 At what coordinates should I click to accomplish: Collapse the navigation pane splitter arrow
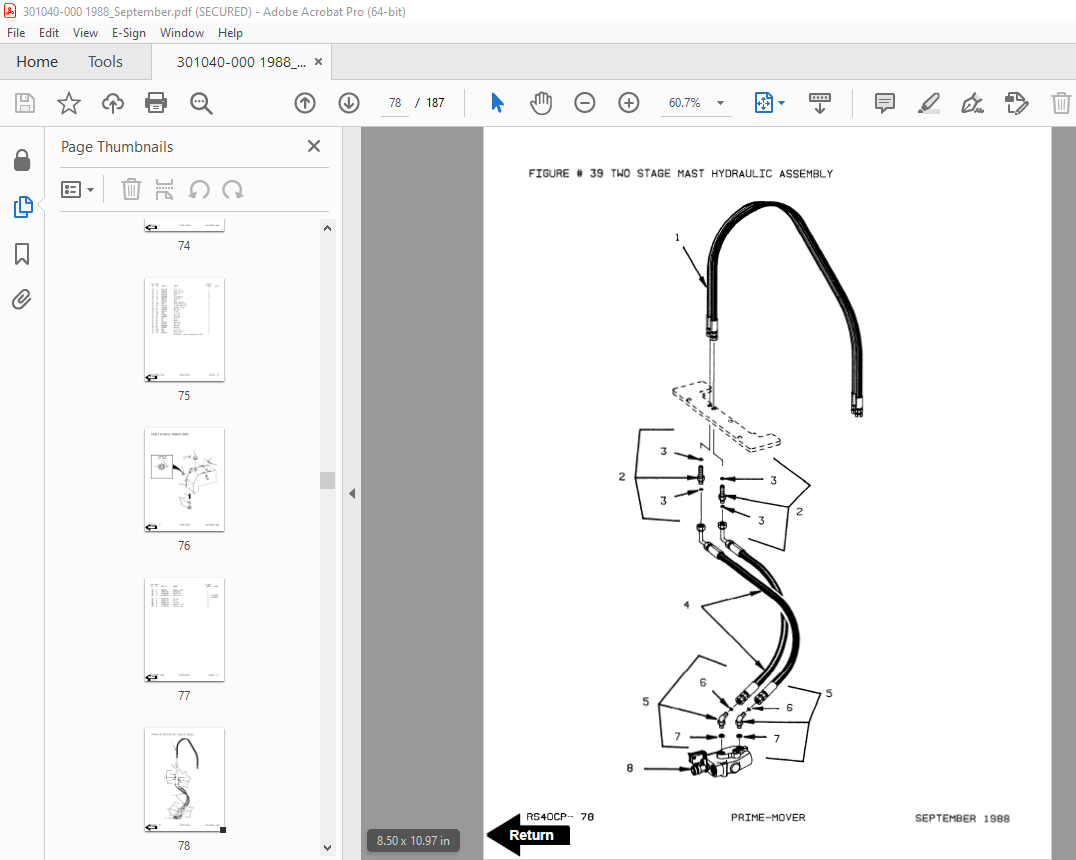click(352, 493)
